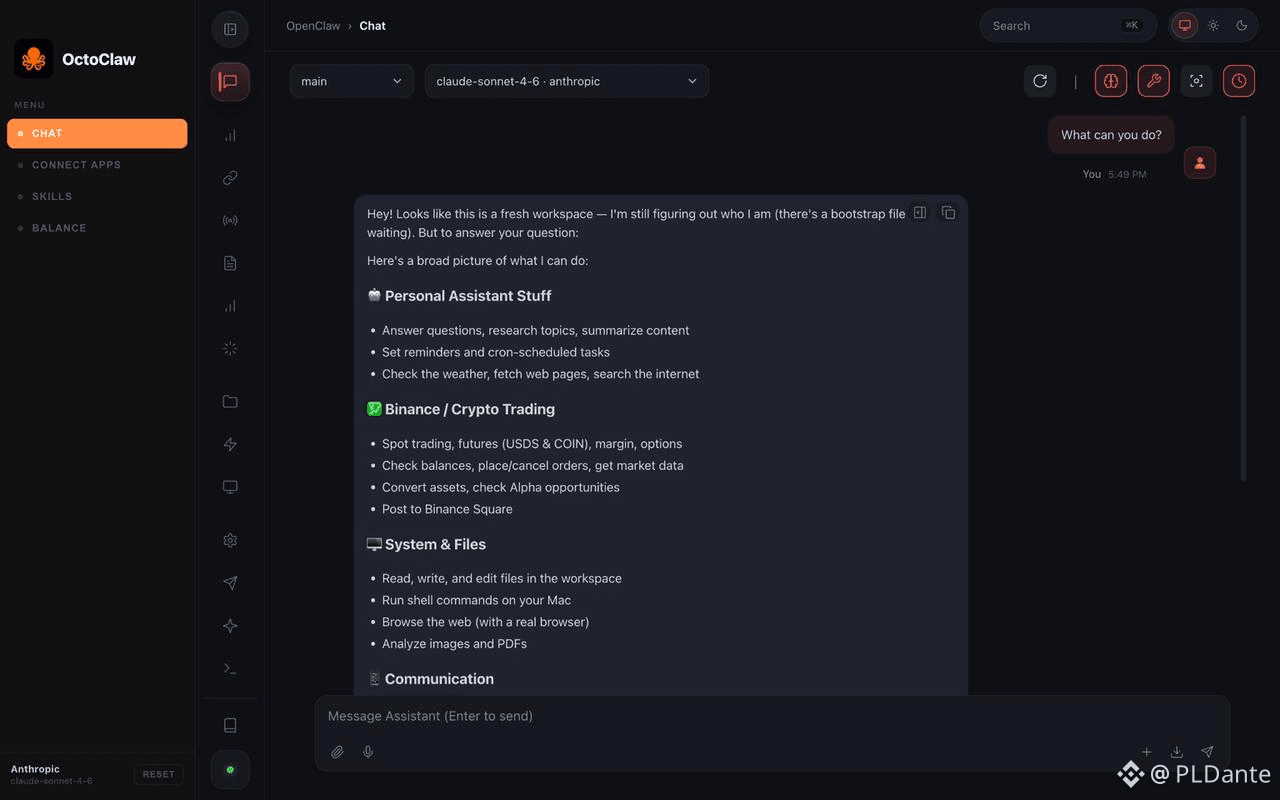Attach a file using paperclip icon

[x=338, y=752]
